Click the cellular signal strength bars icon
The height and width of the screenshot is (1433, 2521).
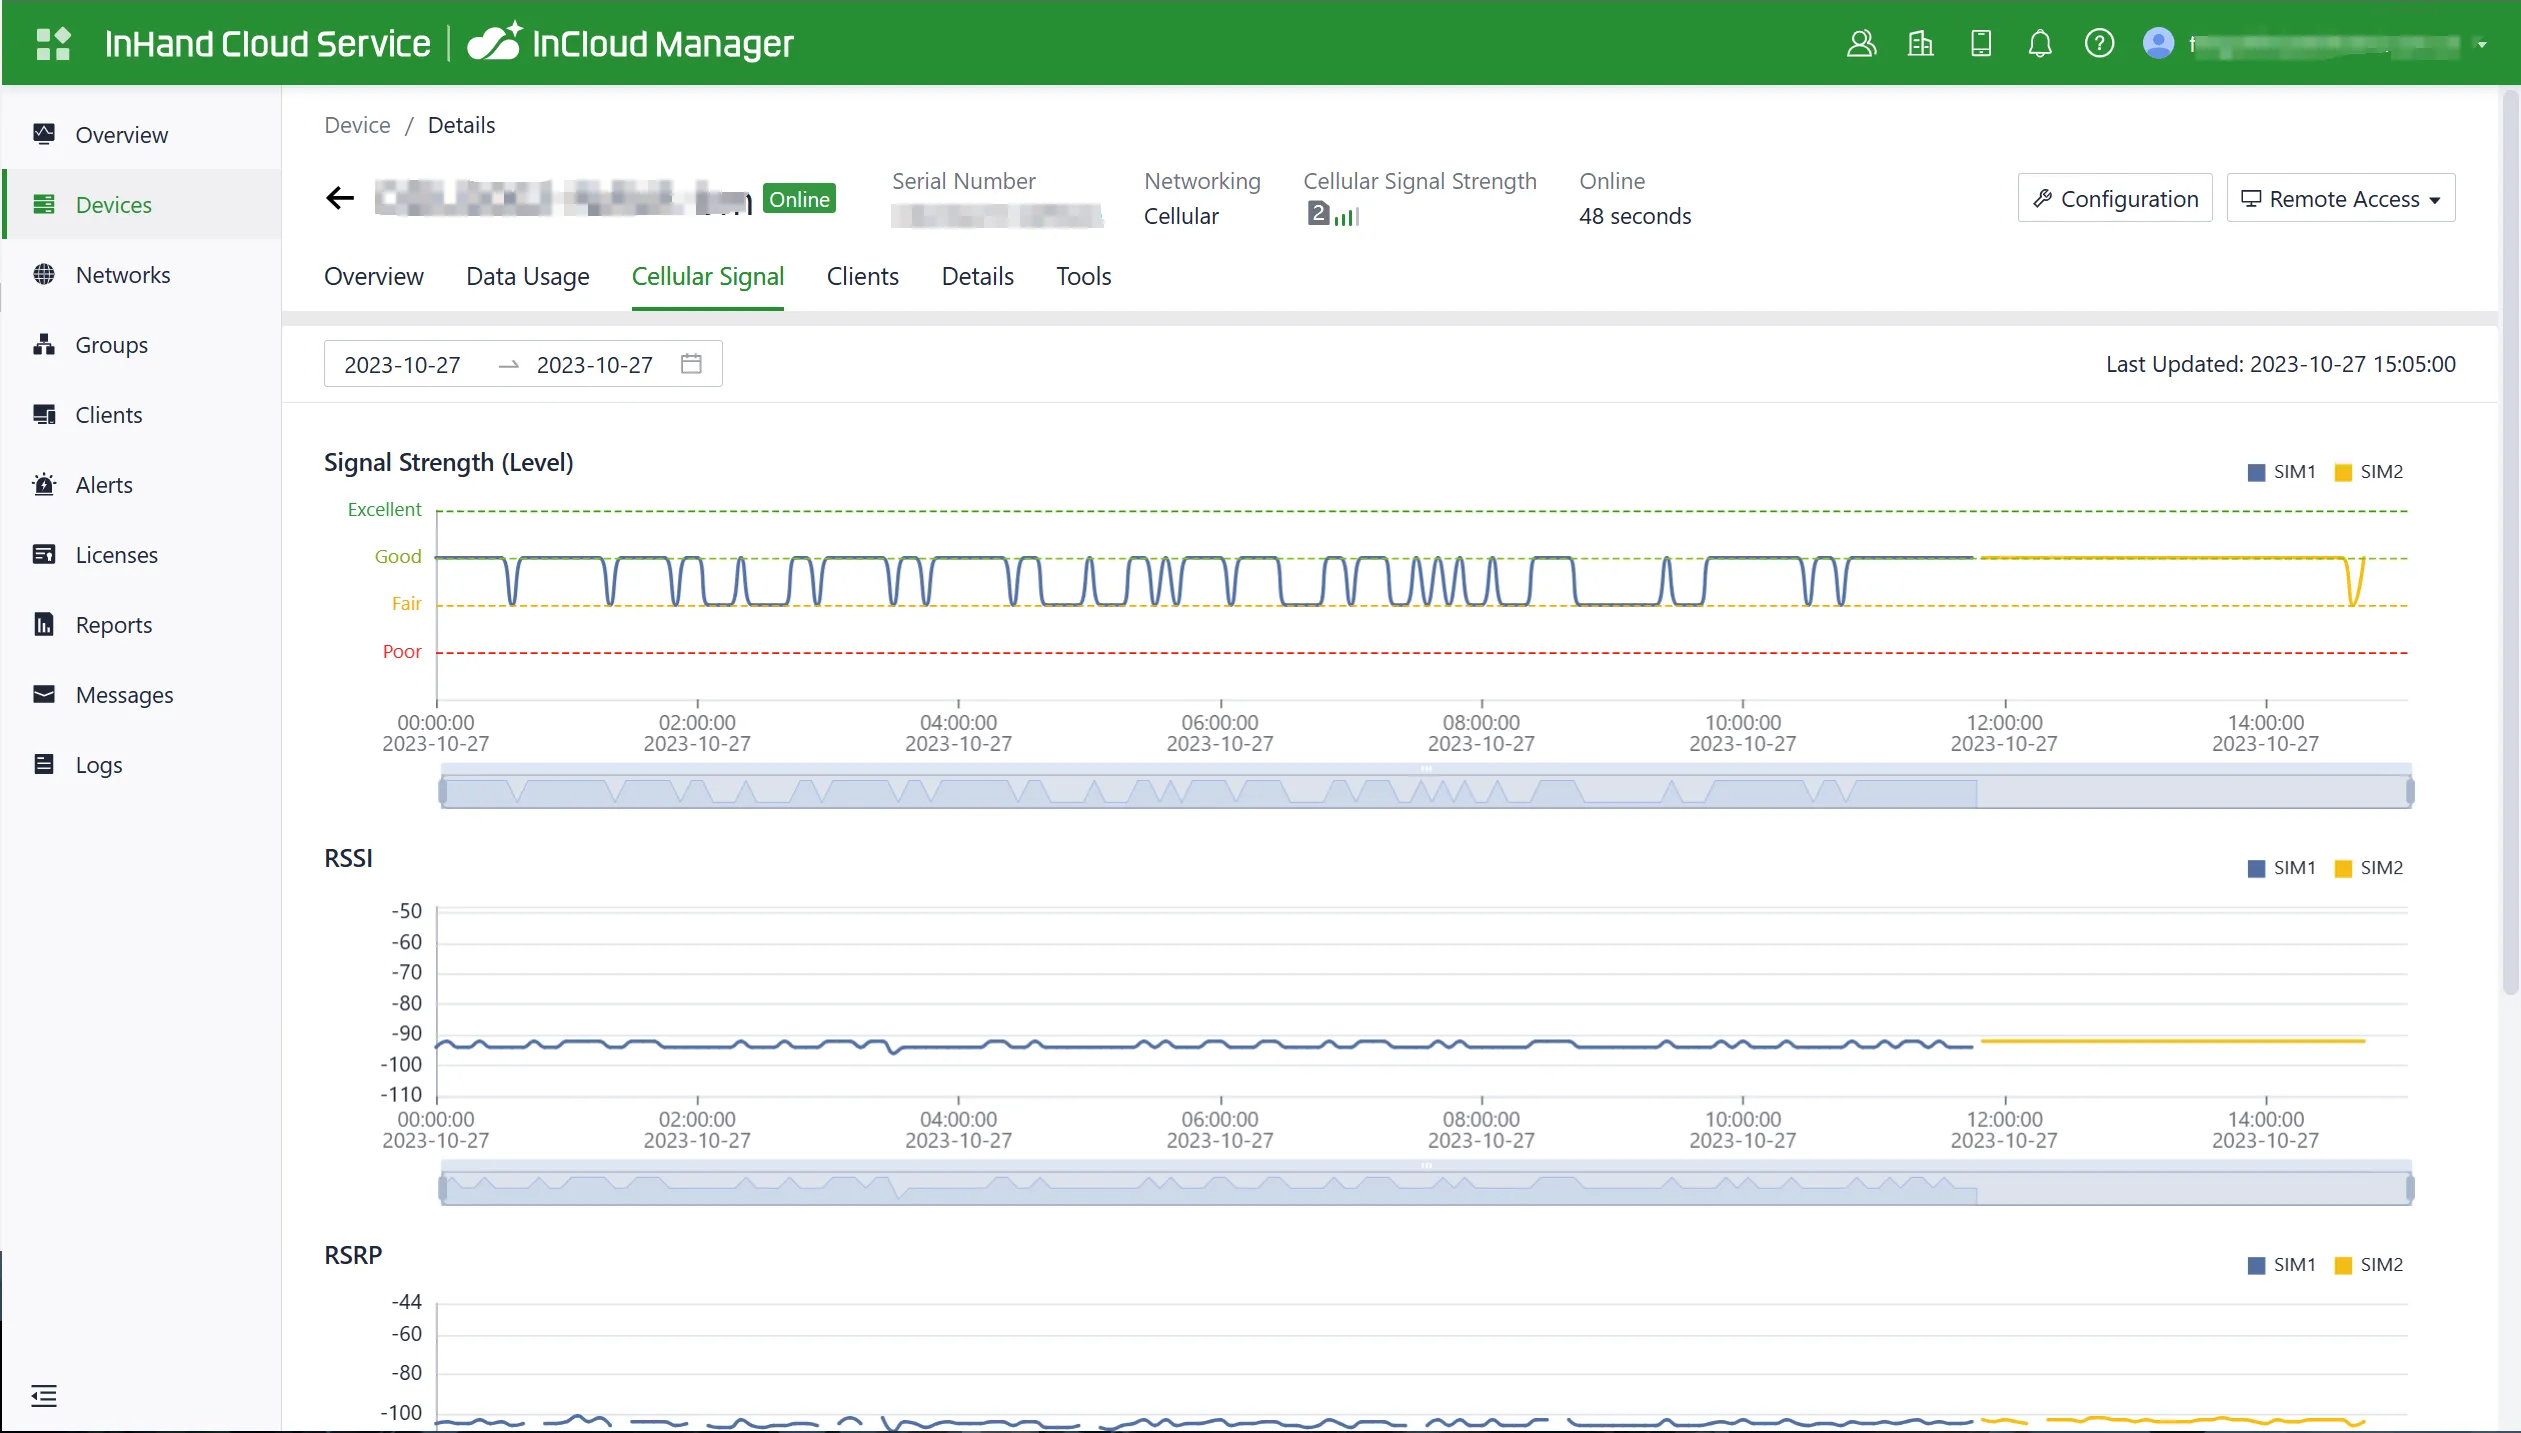tap(1346, 215)
